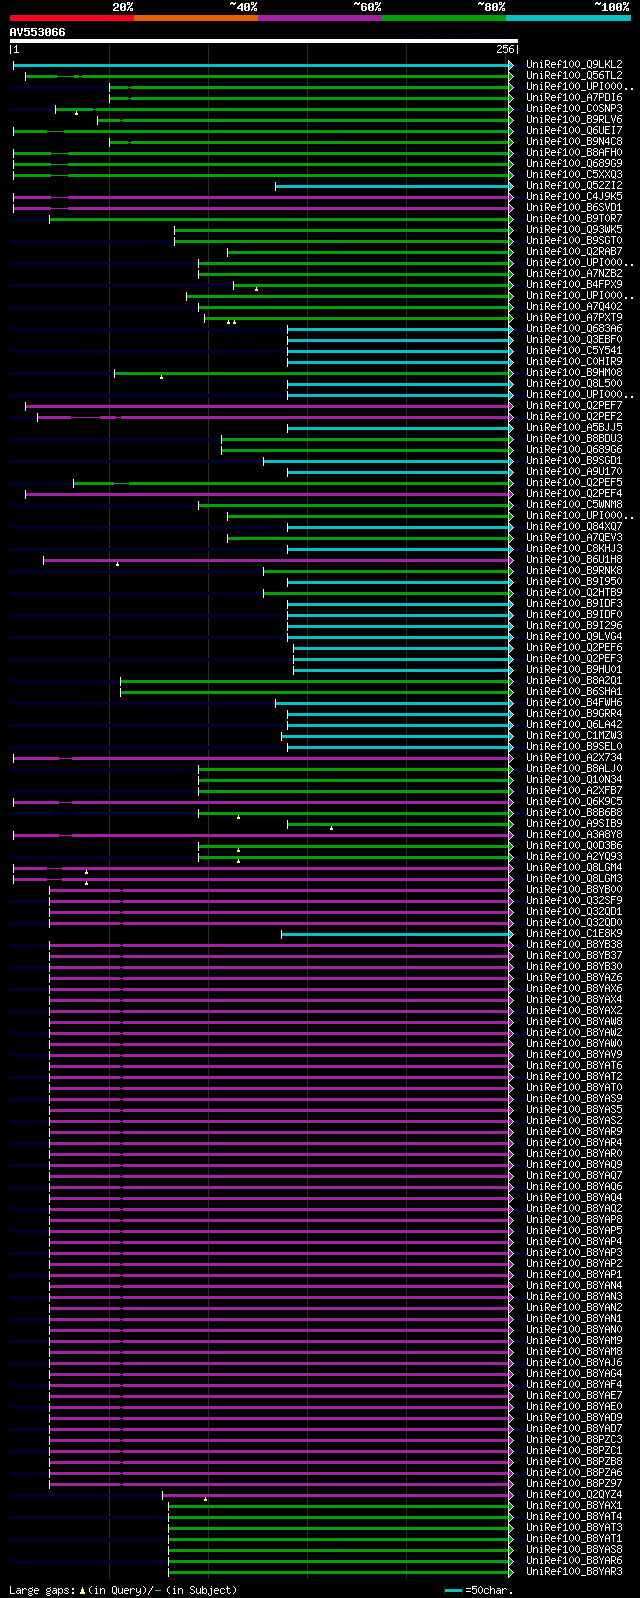Viewport: 640px width, 1598px height.
Task: Select the UniRef100_B6SVD1 label
Action: click(x=574, y=207)
